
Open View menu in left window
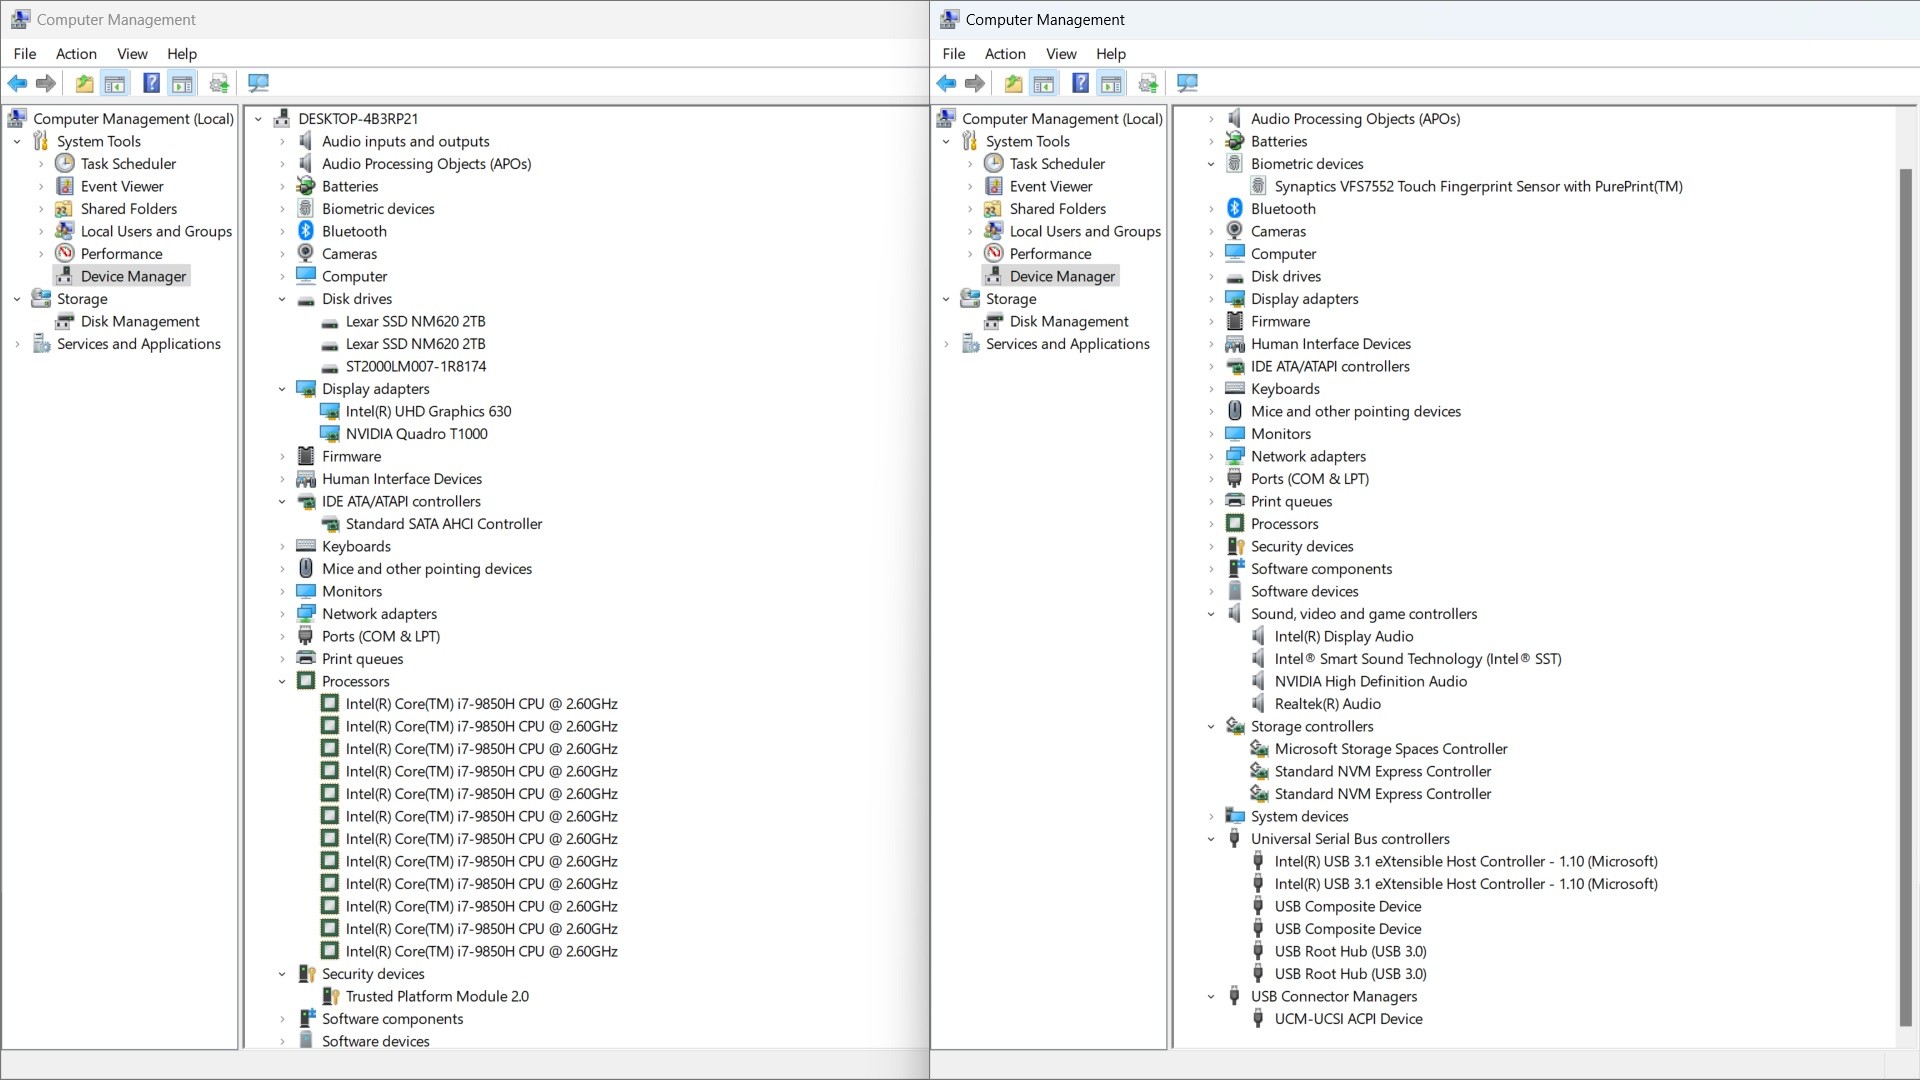[132, 54]
